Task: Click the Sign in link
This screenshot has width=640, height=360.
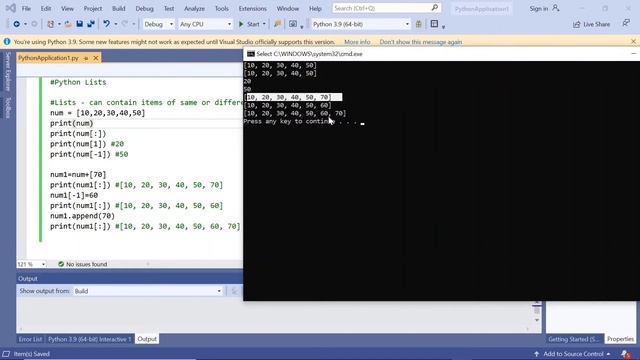Action: pos(539,8)
